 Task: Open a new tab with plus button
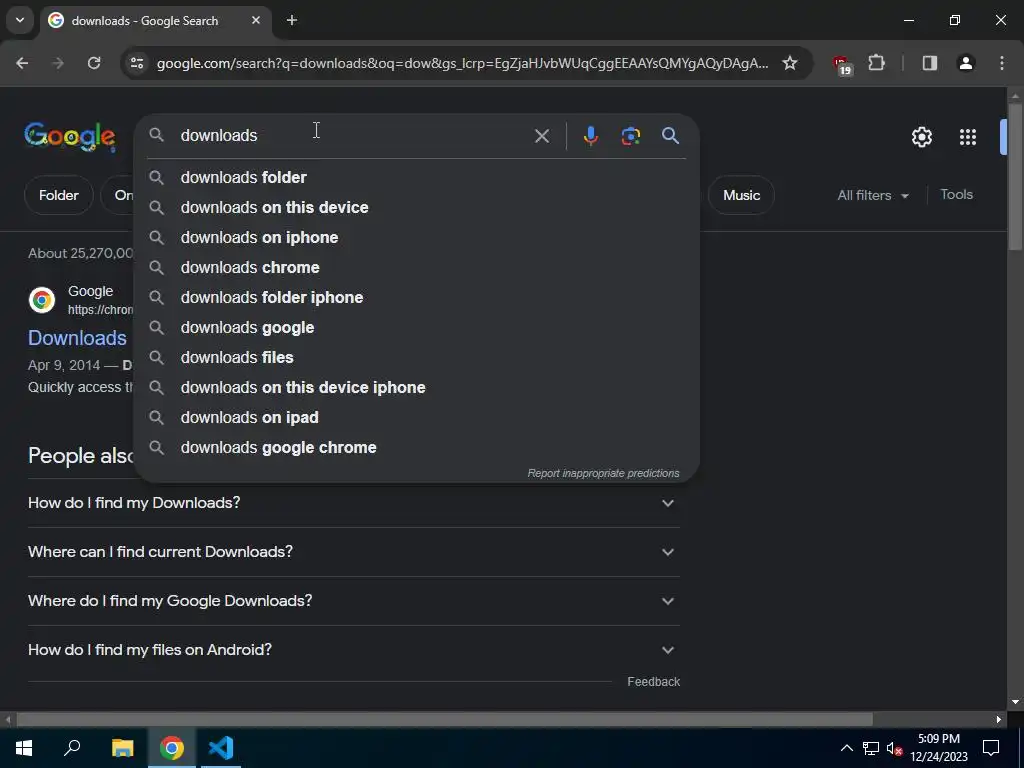tap(292, 20)
